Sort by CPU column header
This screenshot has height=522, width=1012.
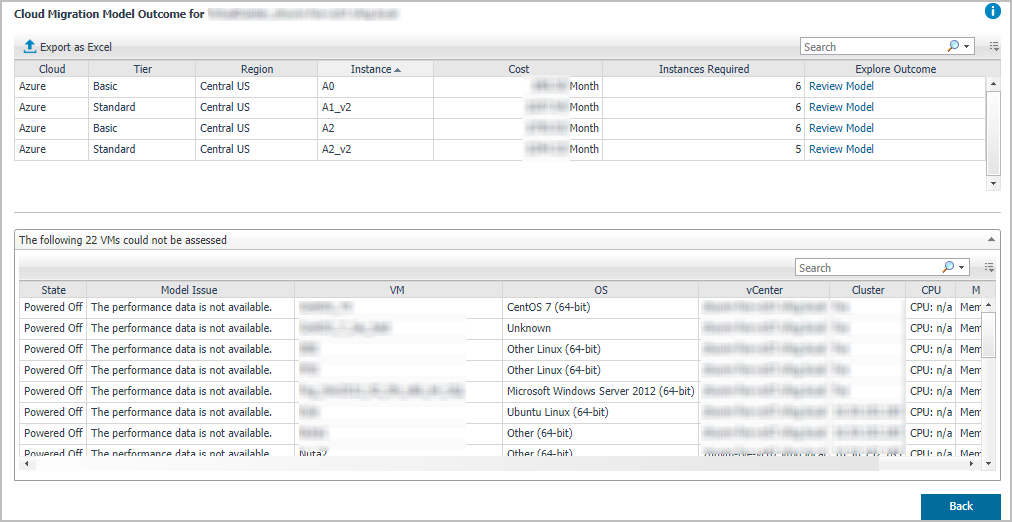click(x=931, y=290)
